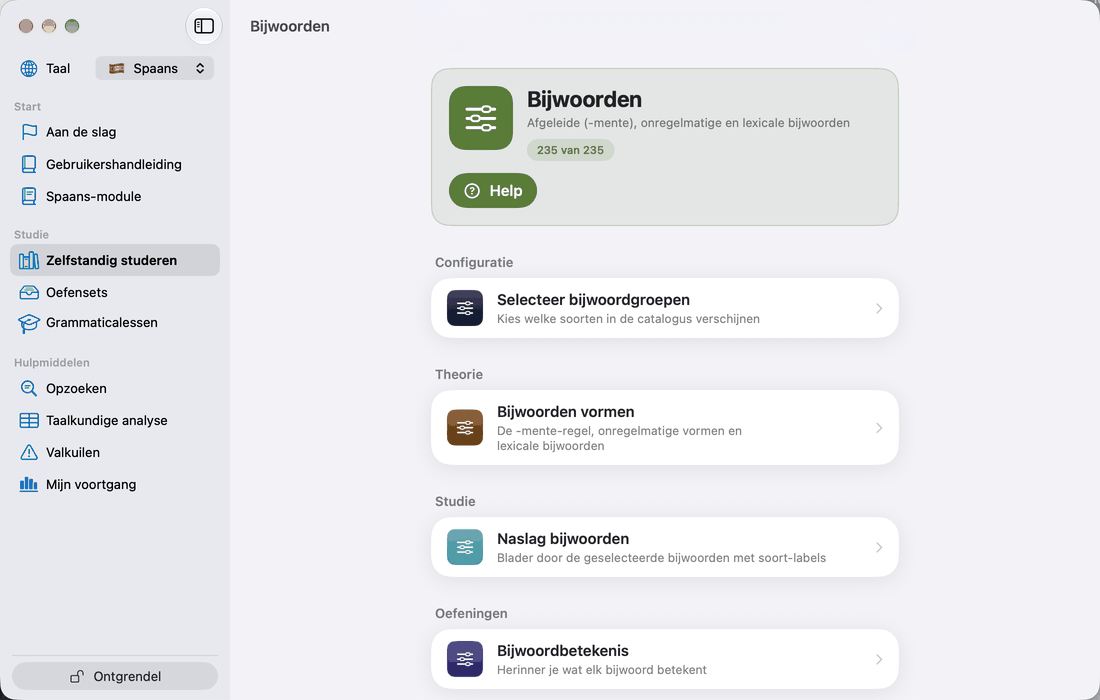Screen dimensions: 1100x700
Task: Open the Naslag bijwoorden teal icon
Action: 464,547
